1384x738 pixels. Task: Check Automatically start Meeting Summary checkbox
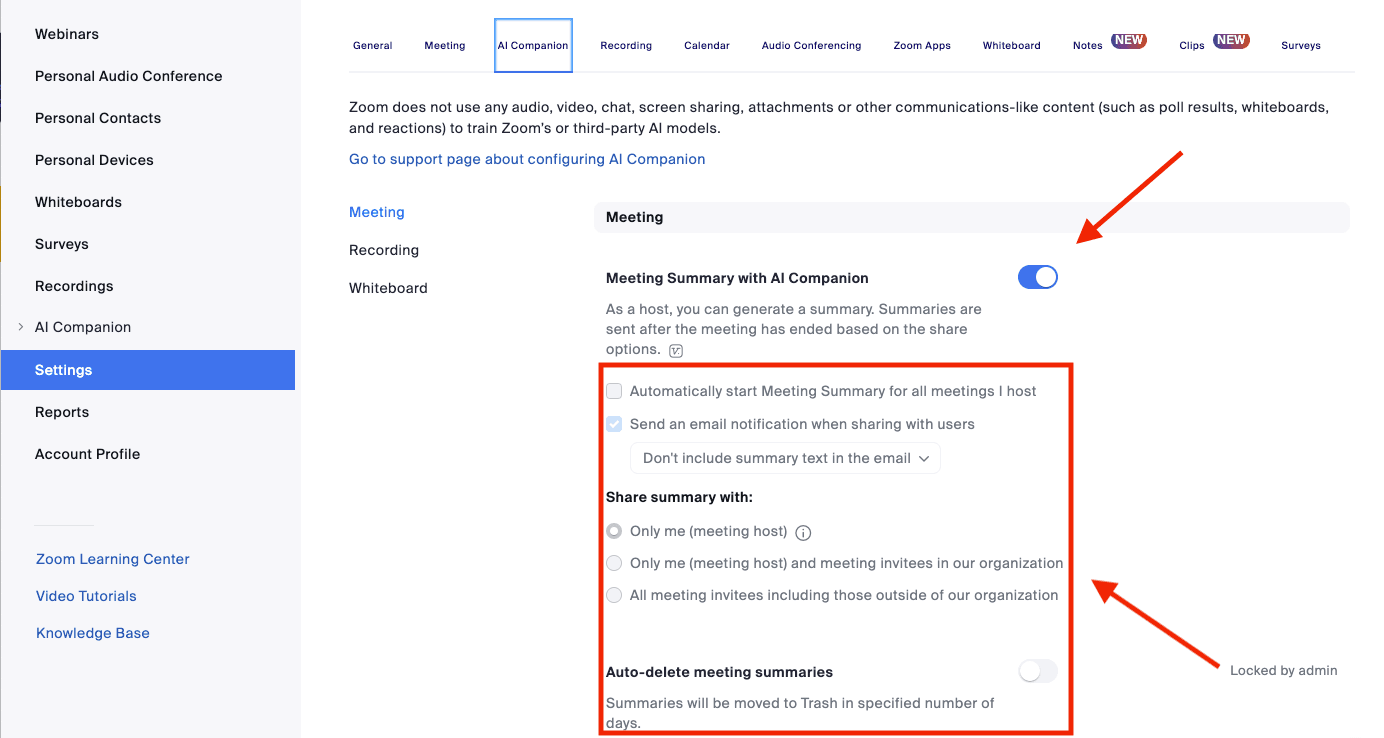(x=614, y=391)
